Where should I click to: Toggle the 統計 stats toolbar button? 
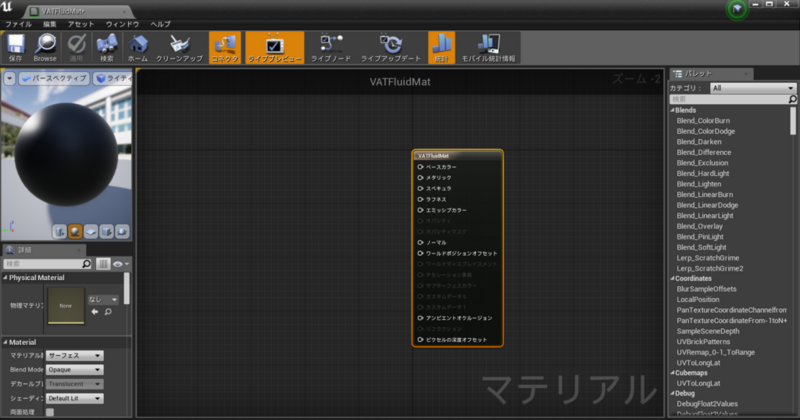coord(441,47)
